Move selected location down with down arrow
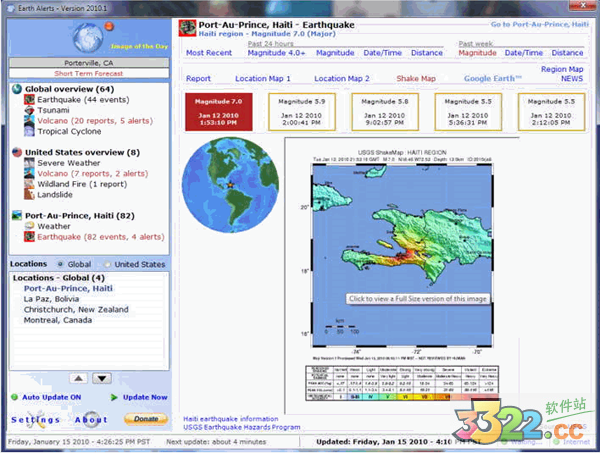The height and width of the screenshot is (453, 600). (x=102, y=378)
